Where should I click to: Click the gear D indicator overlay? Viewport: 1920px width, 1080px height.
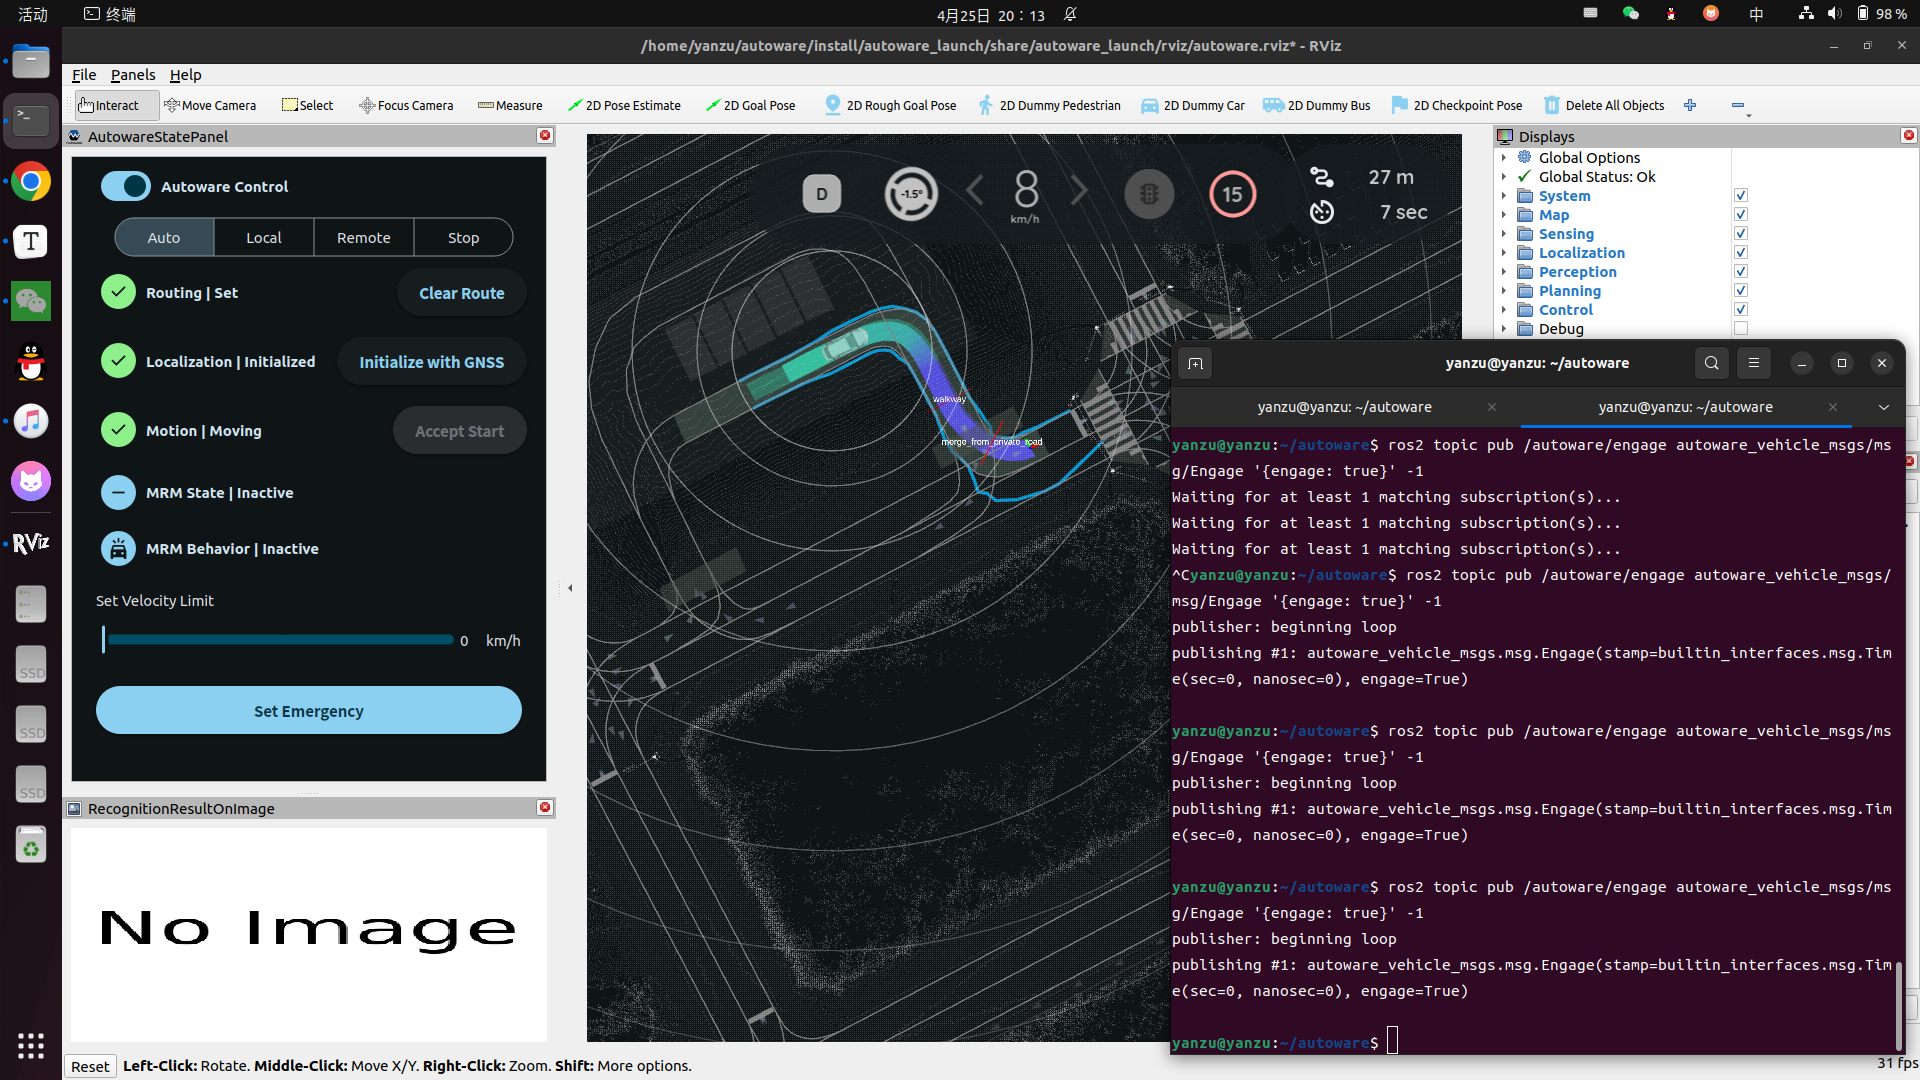(822, 194)
